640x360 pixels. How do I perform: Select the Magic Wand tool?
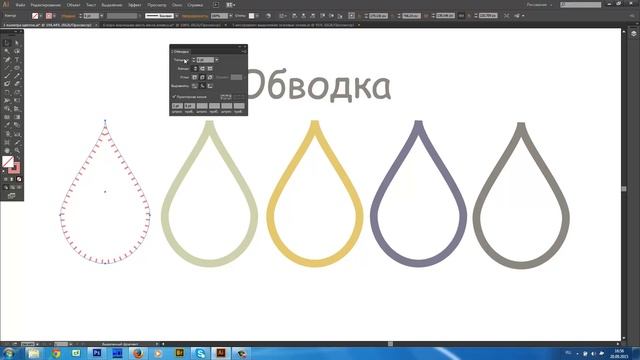click(x=7, y=51)
